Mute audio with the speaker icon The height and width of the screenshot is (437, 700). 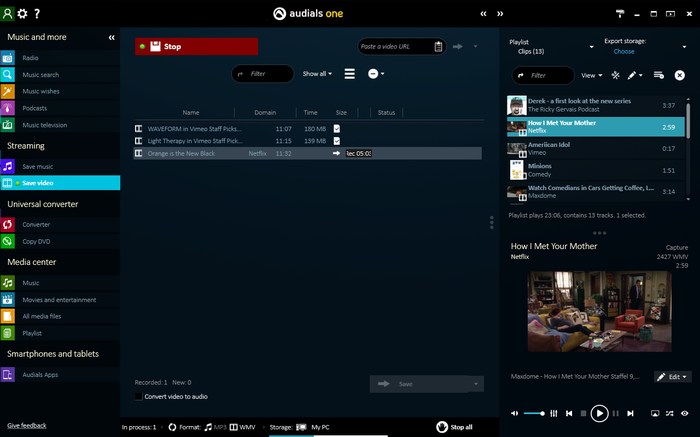[x=514, y=413]
